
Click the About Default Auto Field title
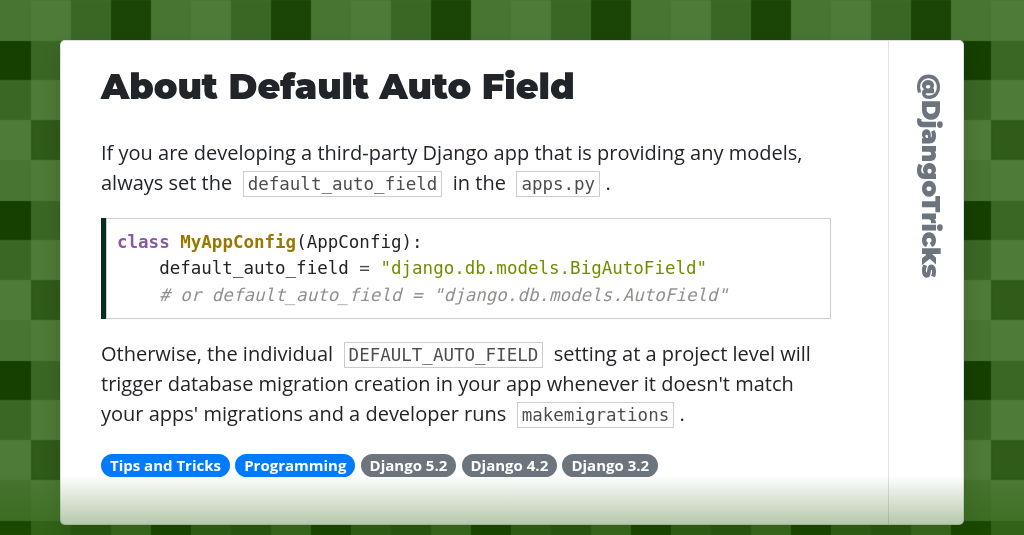(x=338, y=87)
